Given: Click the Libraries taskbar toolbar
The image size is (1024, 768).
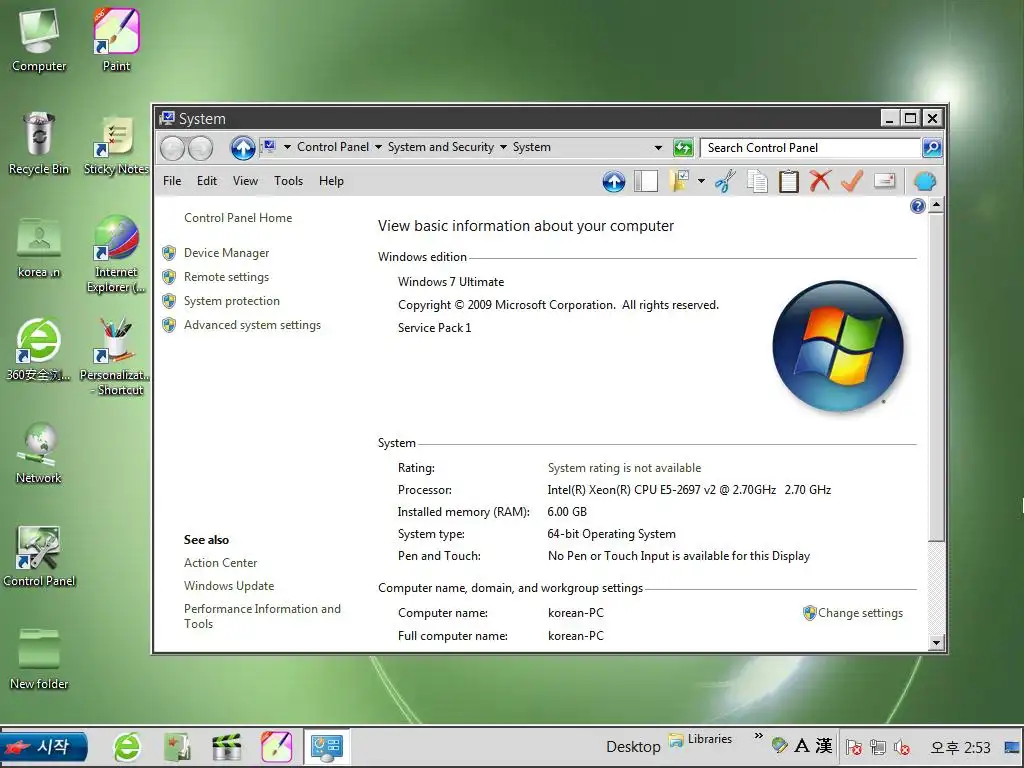Looking at the screenshot, I should pos(700,739).
